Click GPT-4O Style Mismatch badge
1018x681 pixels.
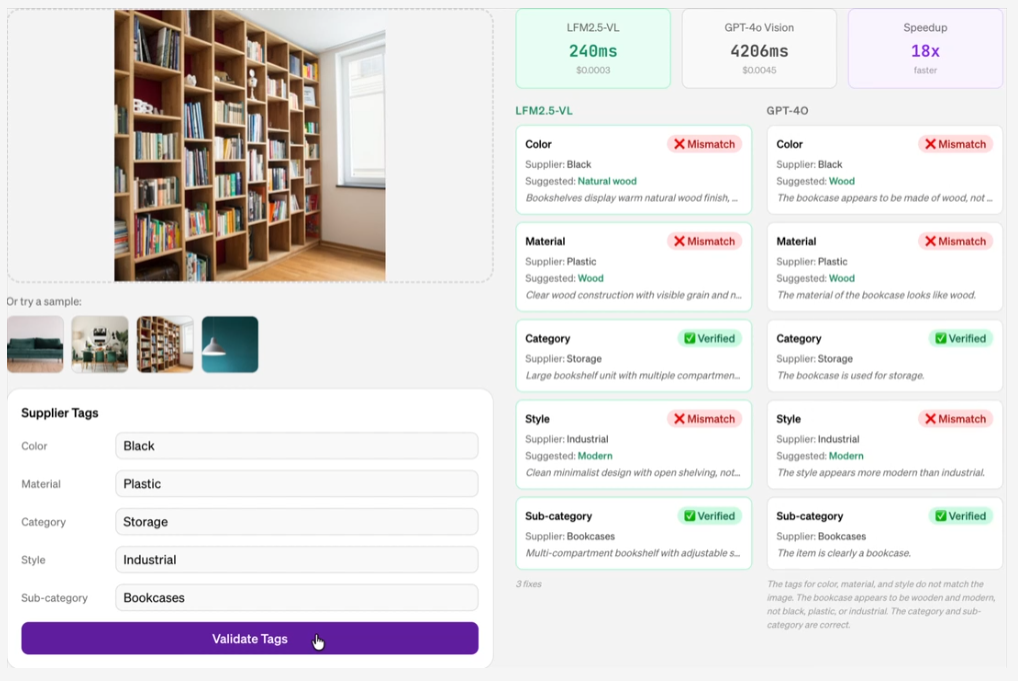(956, 419)
